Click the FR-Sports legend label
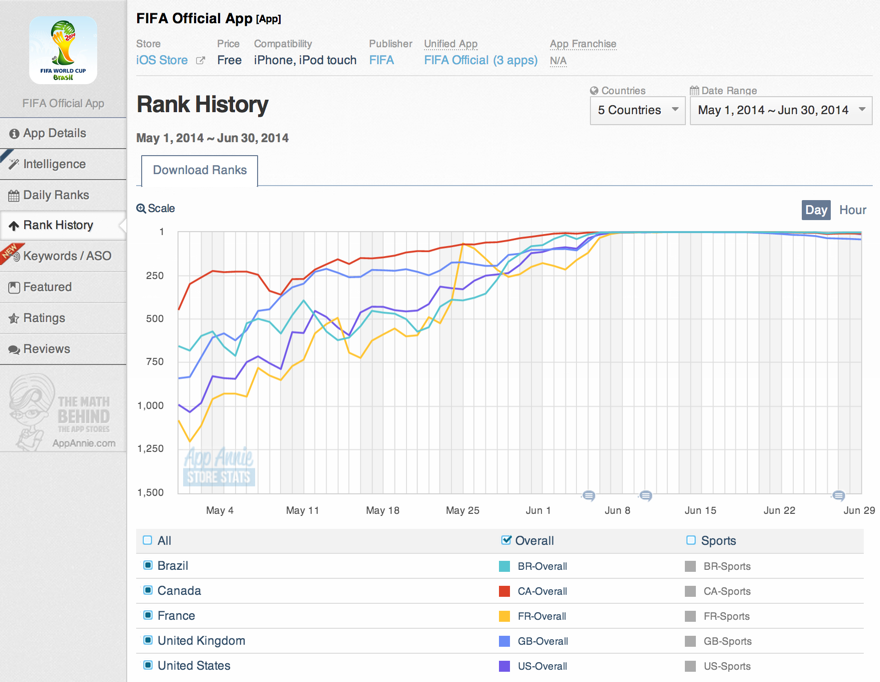Screen dimensions: 880x682 coord(727,616)
